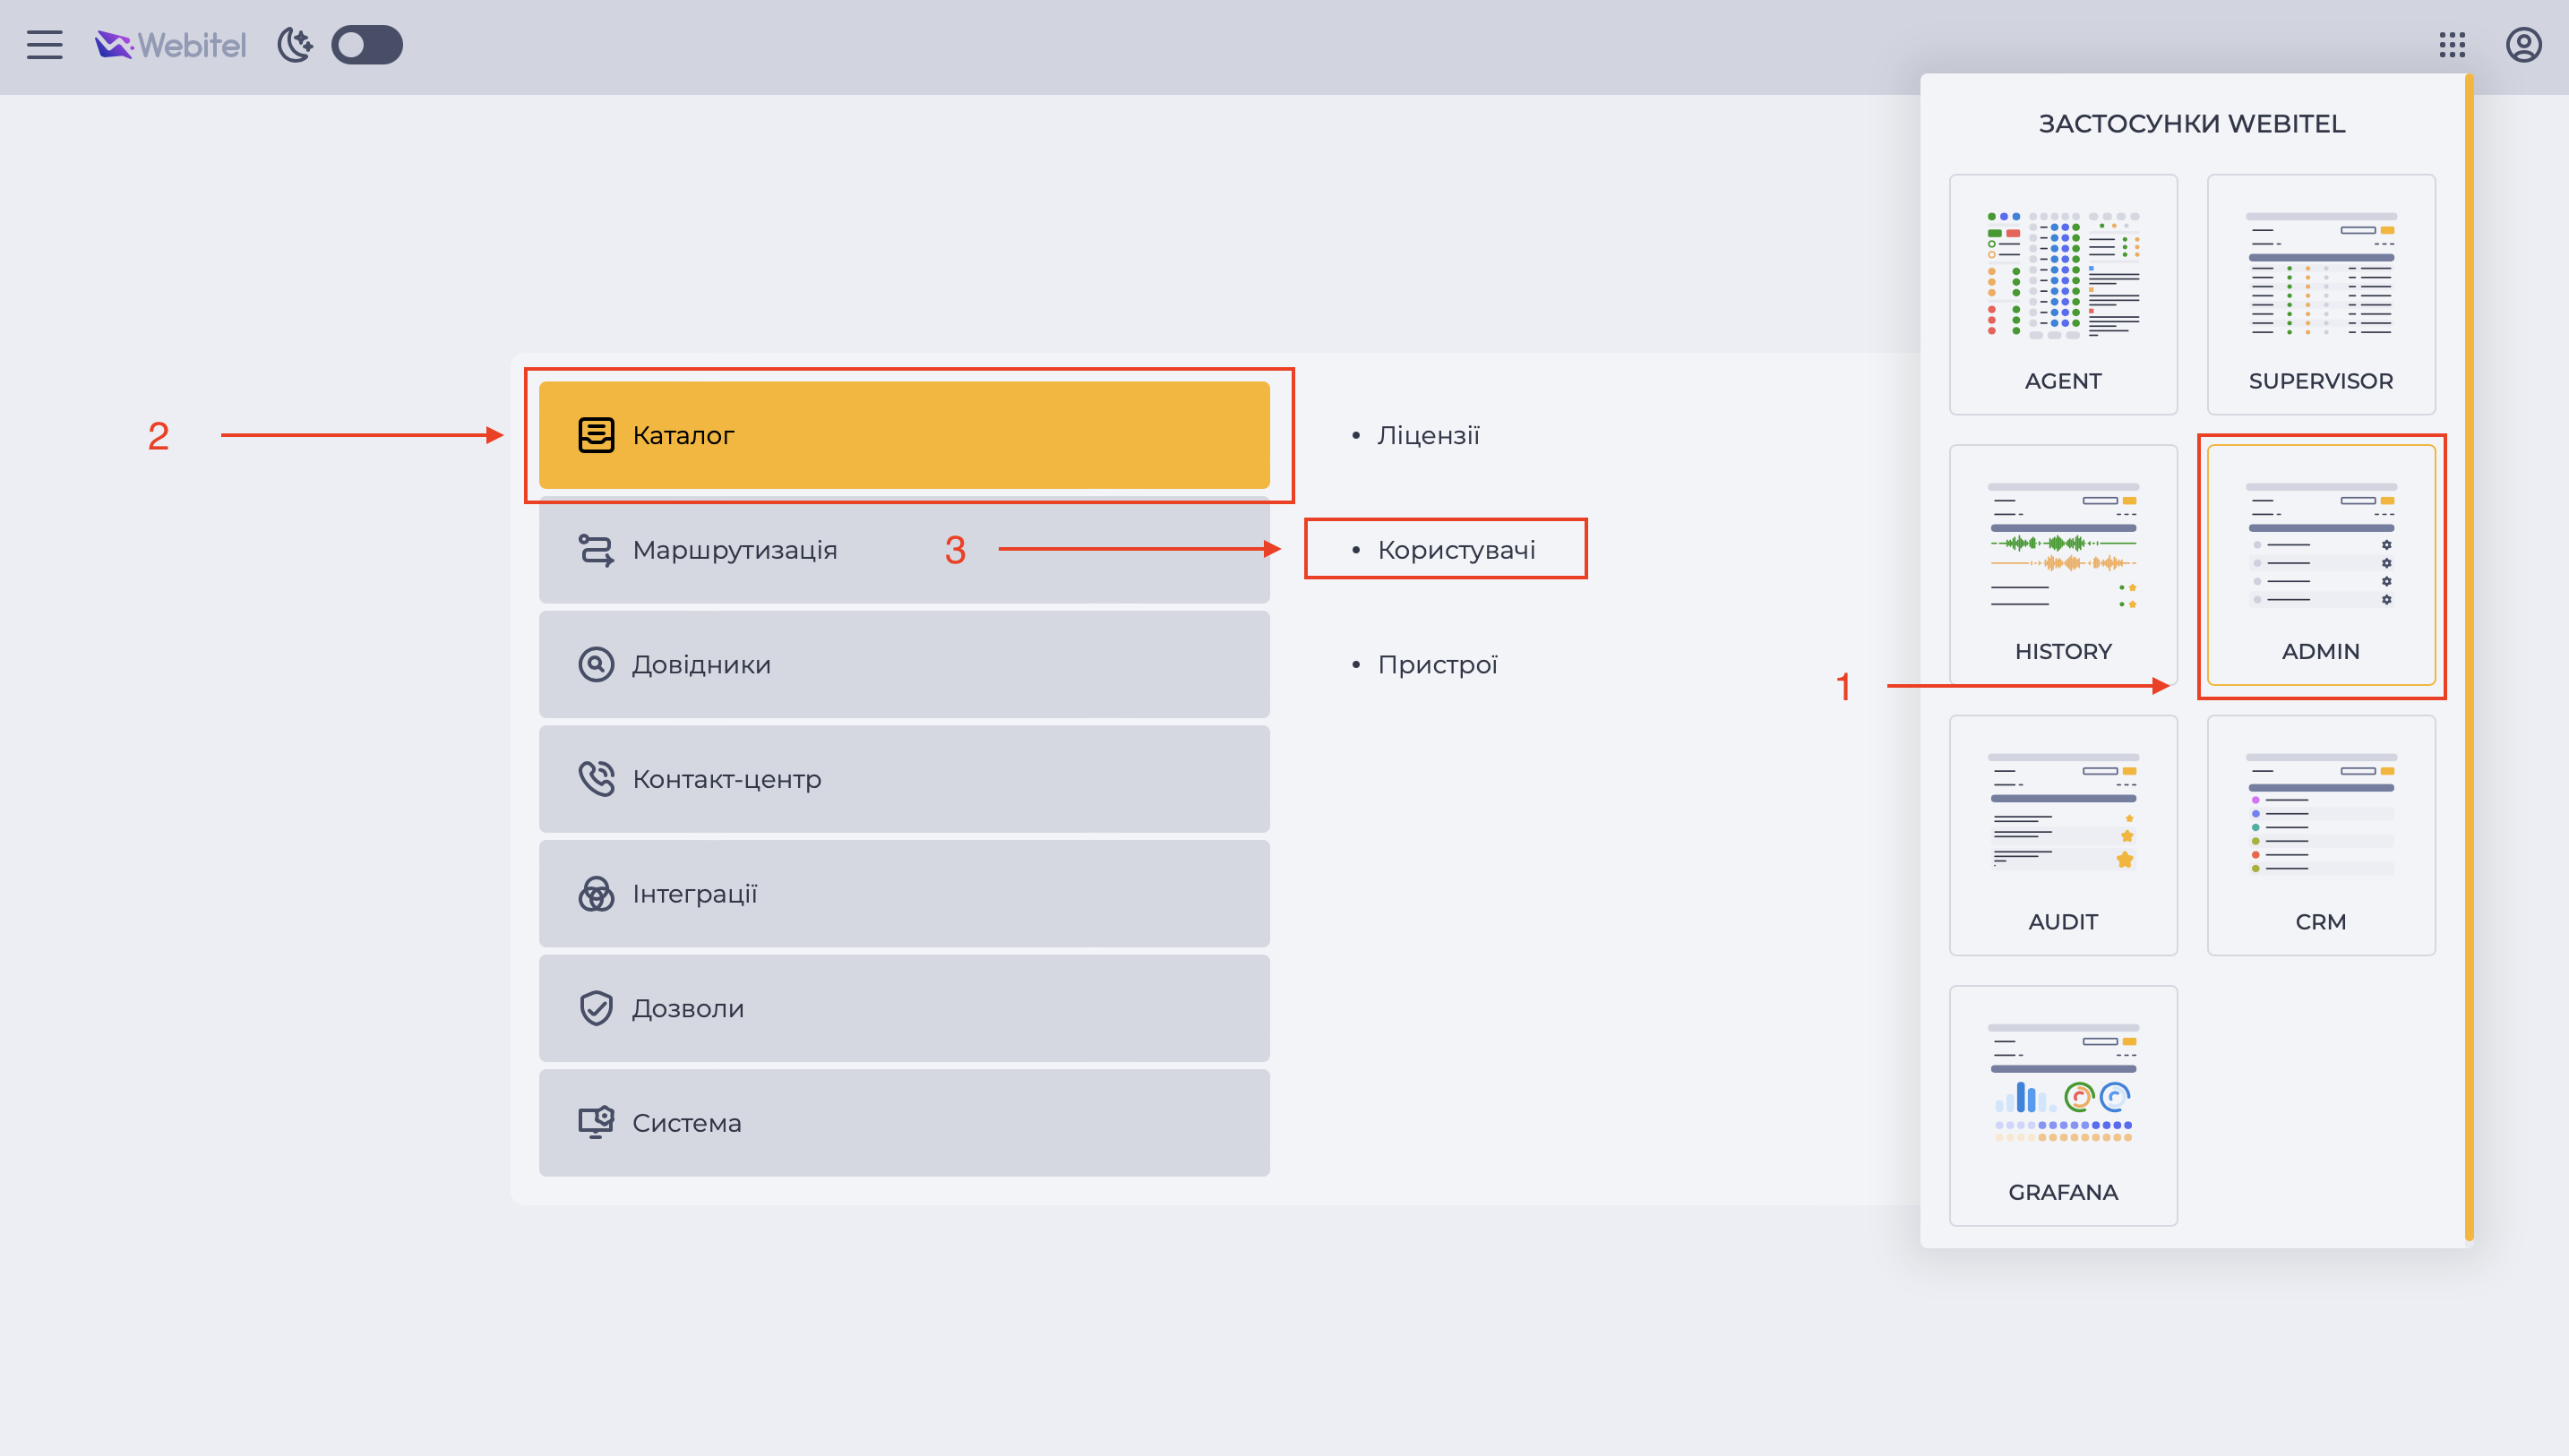
Task: Click the Система monitor icon
Action: [596, 1122]
